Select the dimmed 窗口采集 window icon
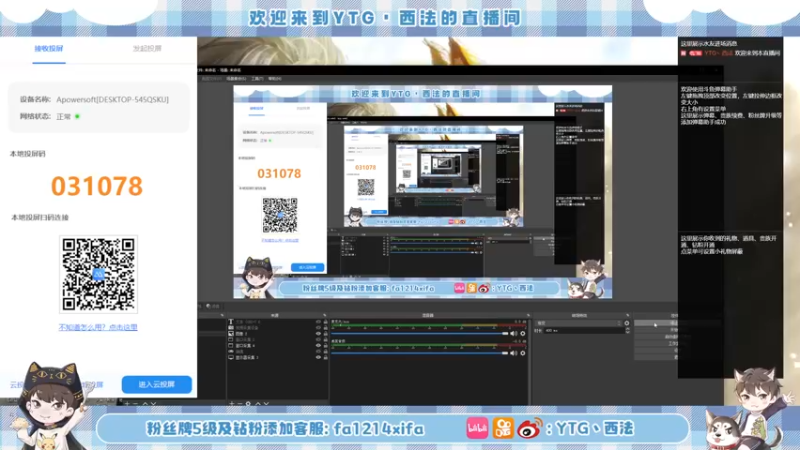Image resolution: width=800 pixels, height=450 pixels. tap(231, 339)
